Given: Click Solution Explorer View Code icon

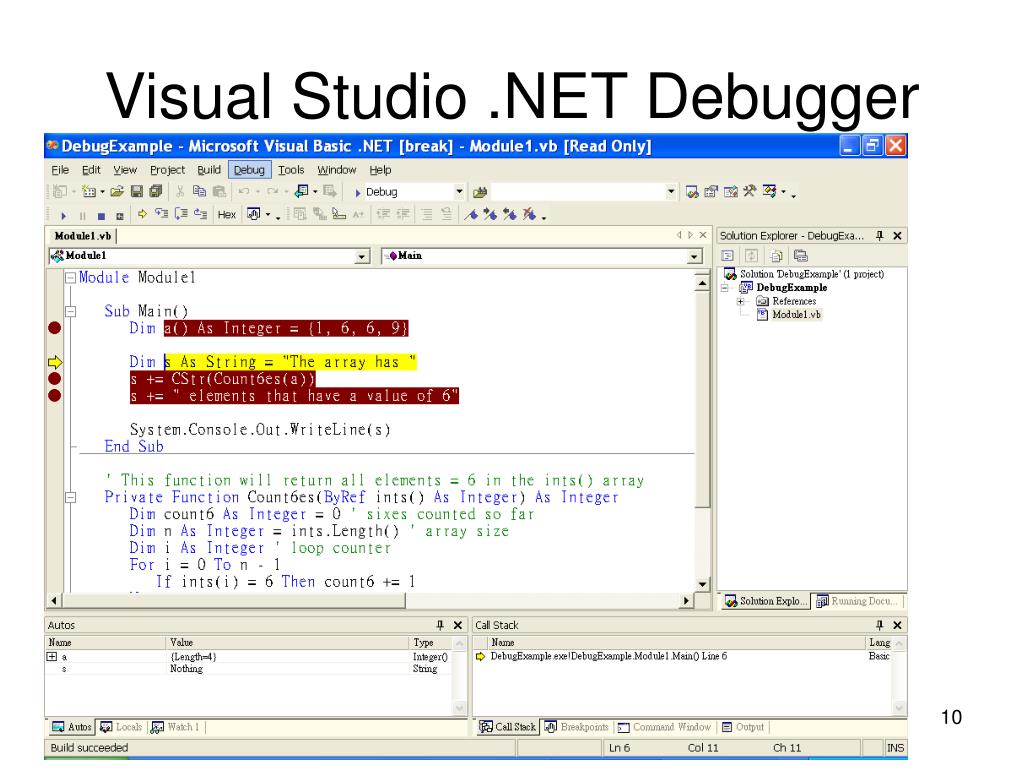Looking at the screenshot, I should [x=728, y=256].
